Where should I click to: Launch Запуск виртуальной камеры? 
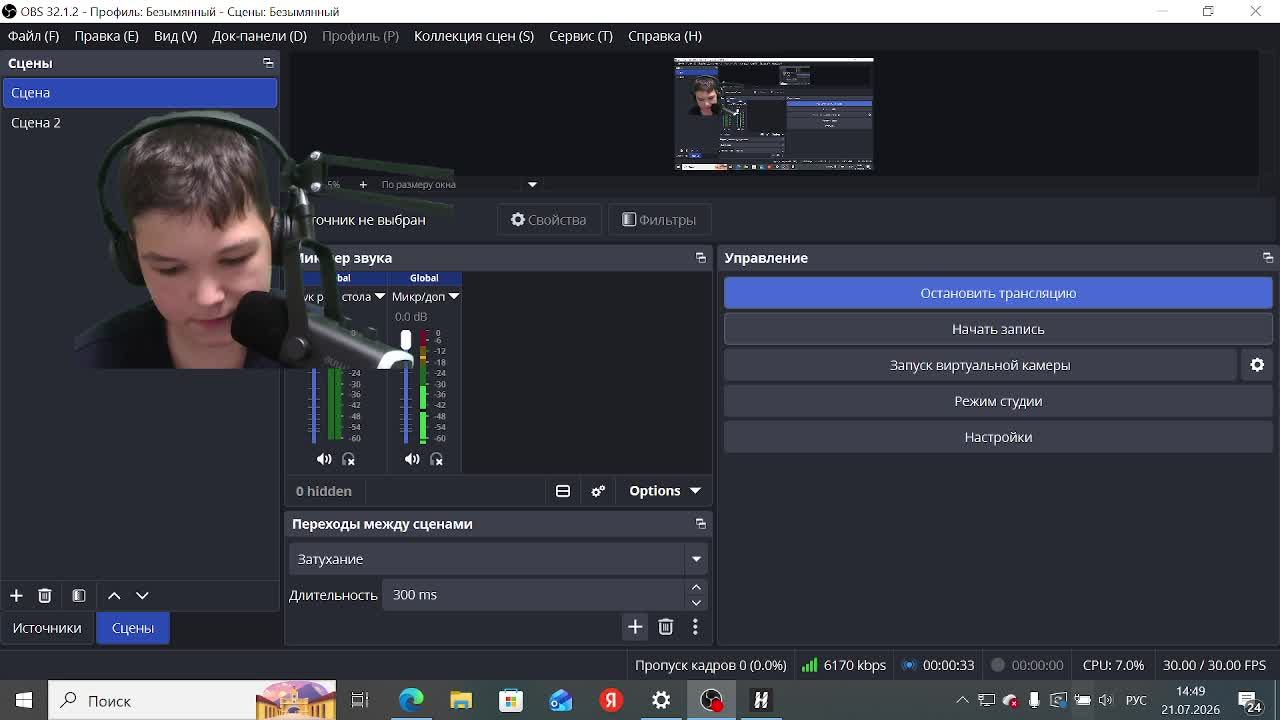click(x=980, y=365)
